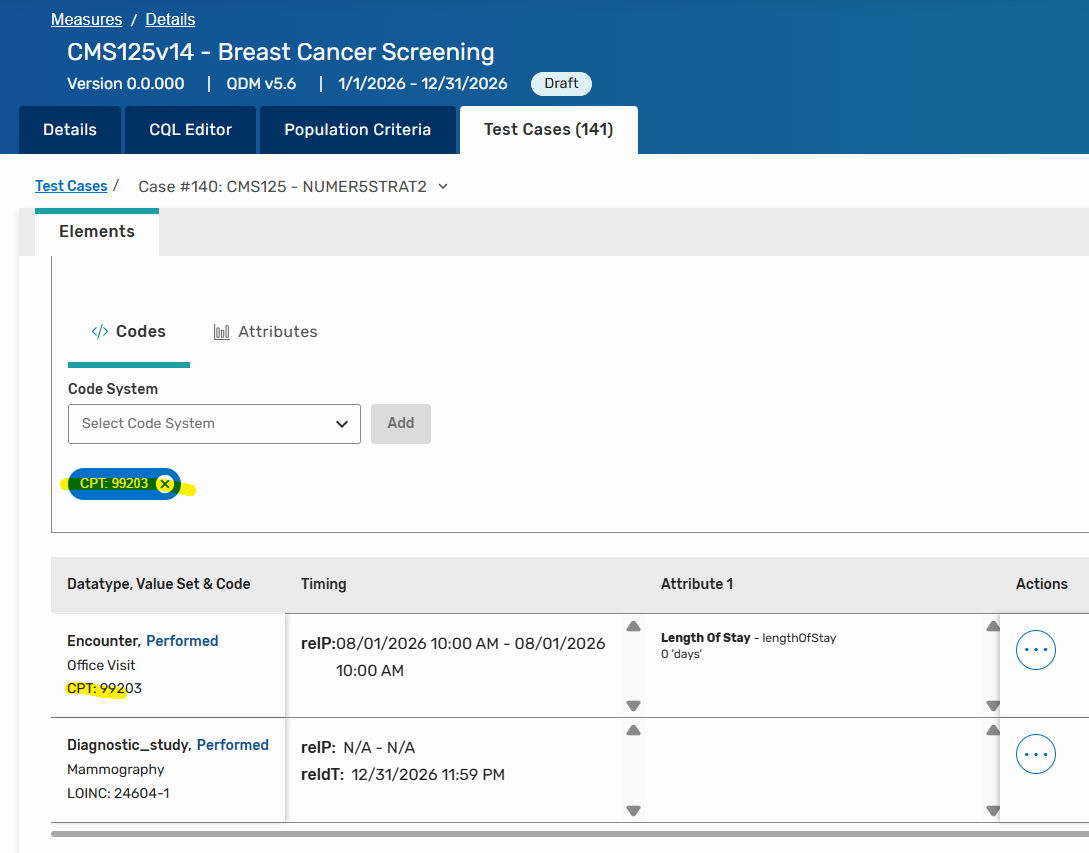Switch to the Codes sub-tab
The image size is (1089, 853).
(x=129, y=332)
